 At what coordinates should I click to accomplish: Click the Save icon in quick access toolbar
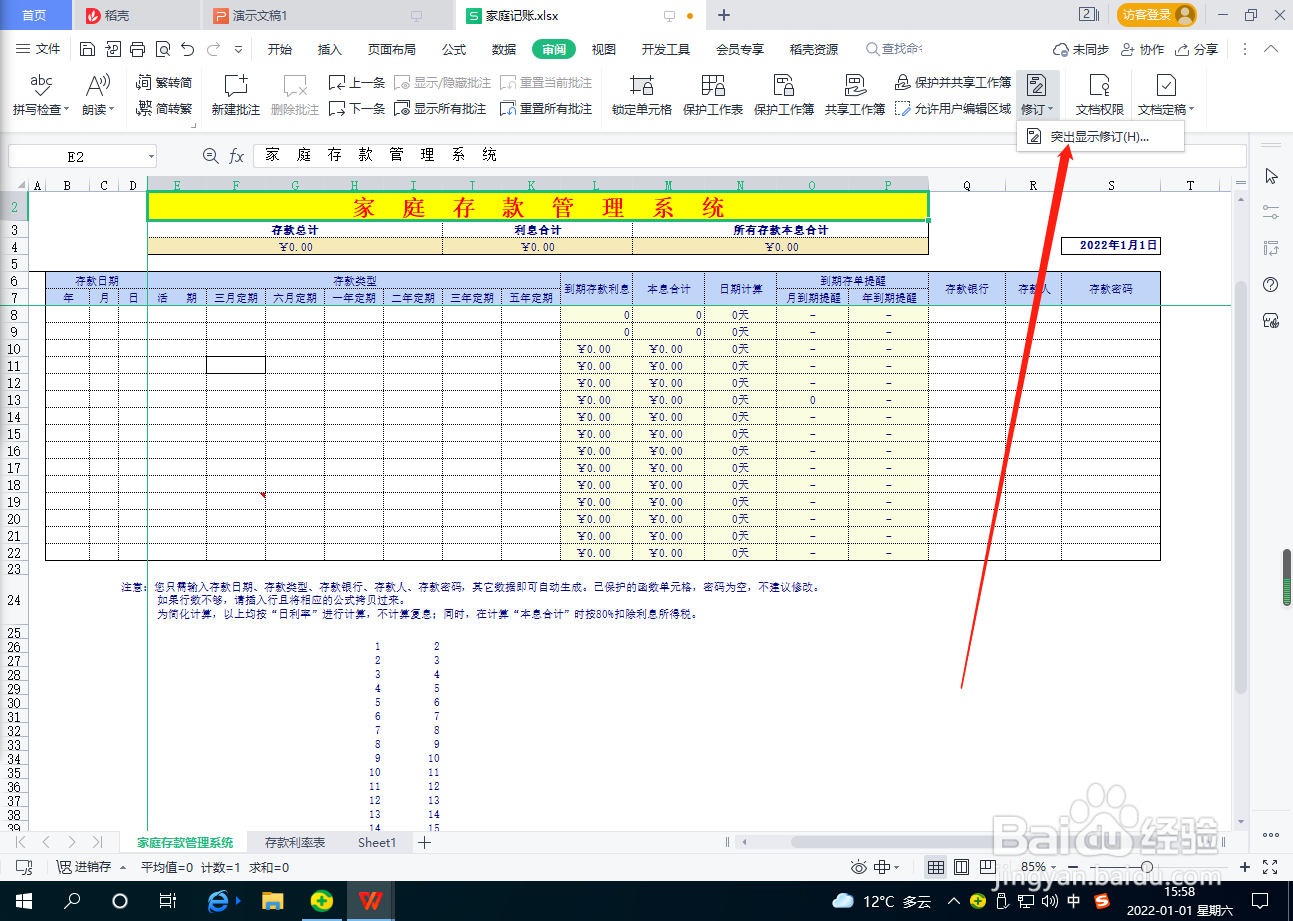point(87,49)
